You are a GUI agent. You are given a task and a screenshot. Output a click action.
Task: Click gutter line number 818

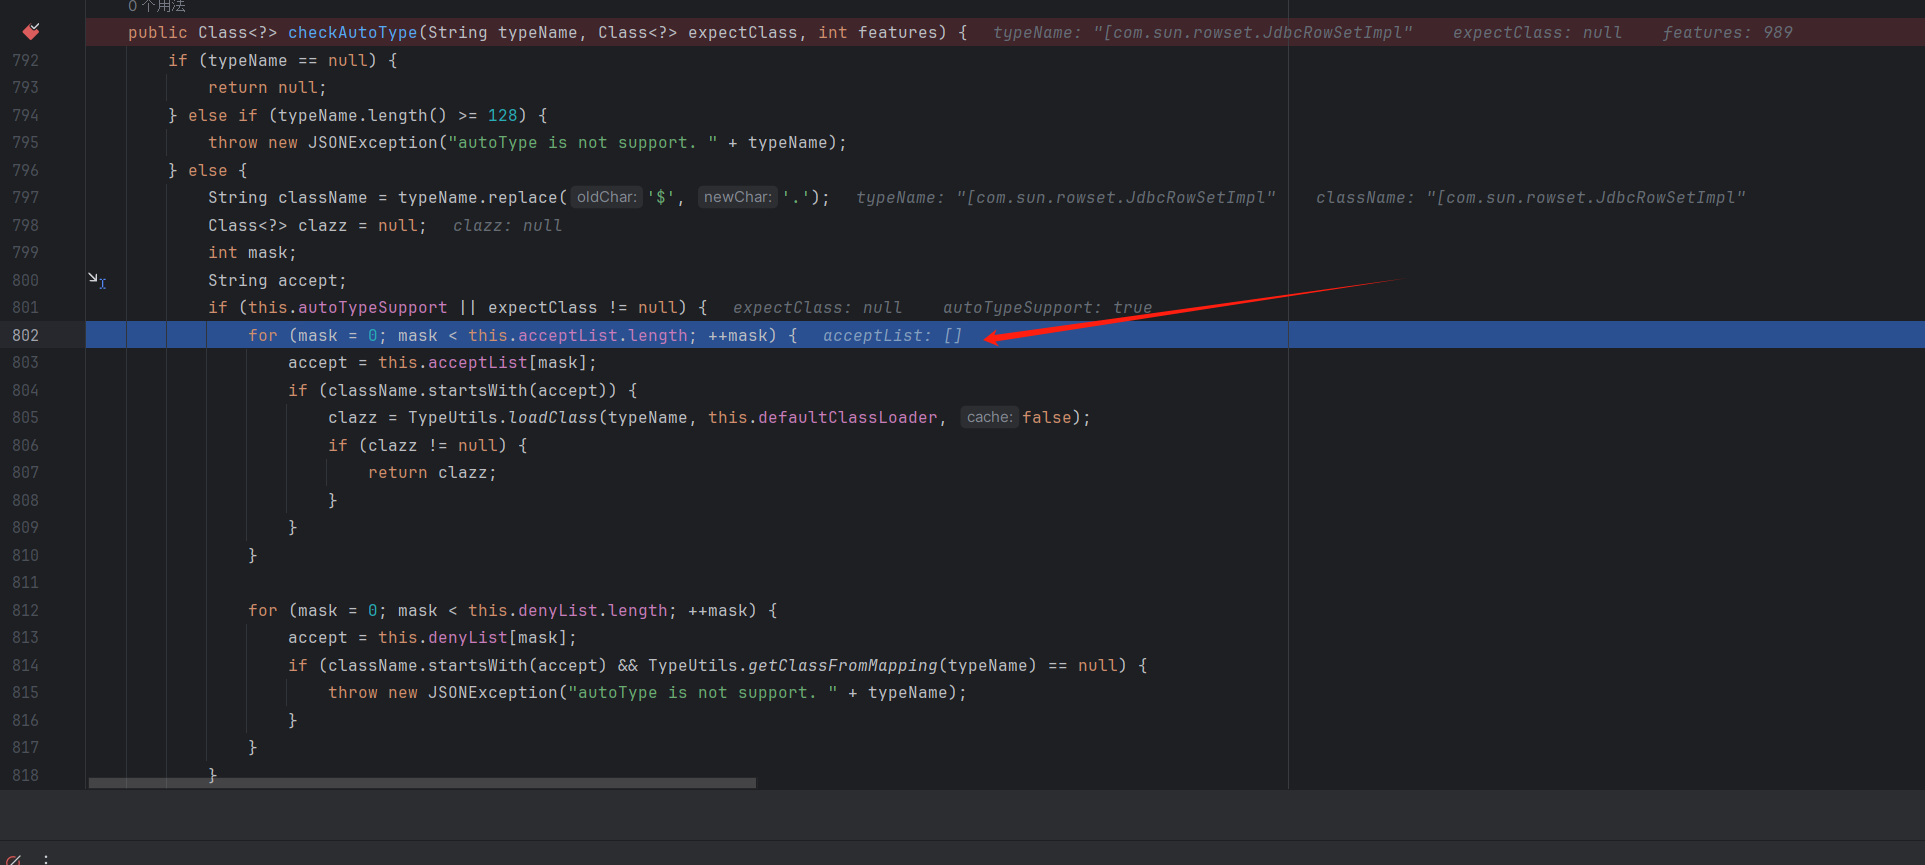(x=26, y=775)
